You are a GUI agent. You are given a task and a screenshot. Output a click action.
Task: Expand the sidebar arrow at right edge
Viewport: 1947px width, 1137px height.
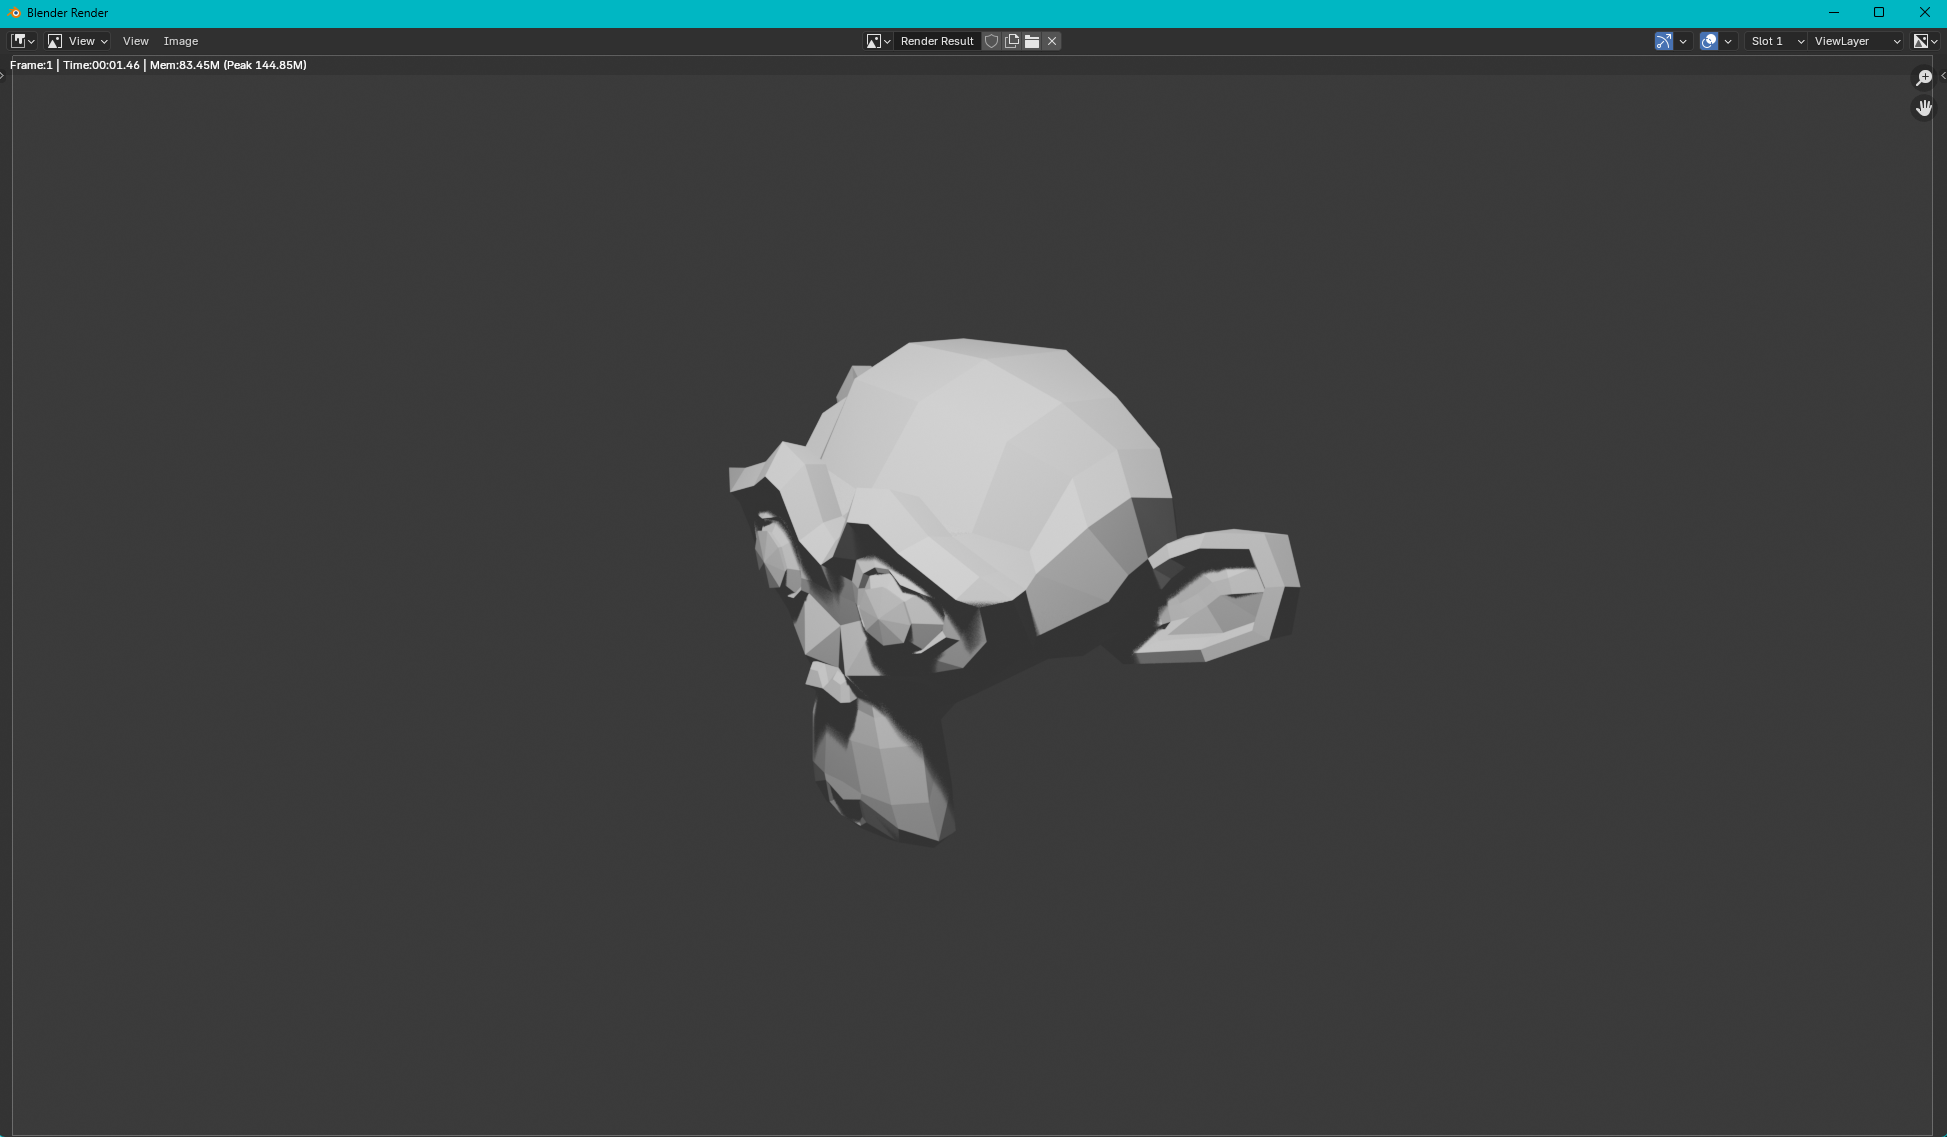[x=1942, y=76]
